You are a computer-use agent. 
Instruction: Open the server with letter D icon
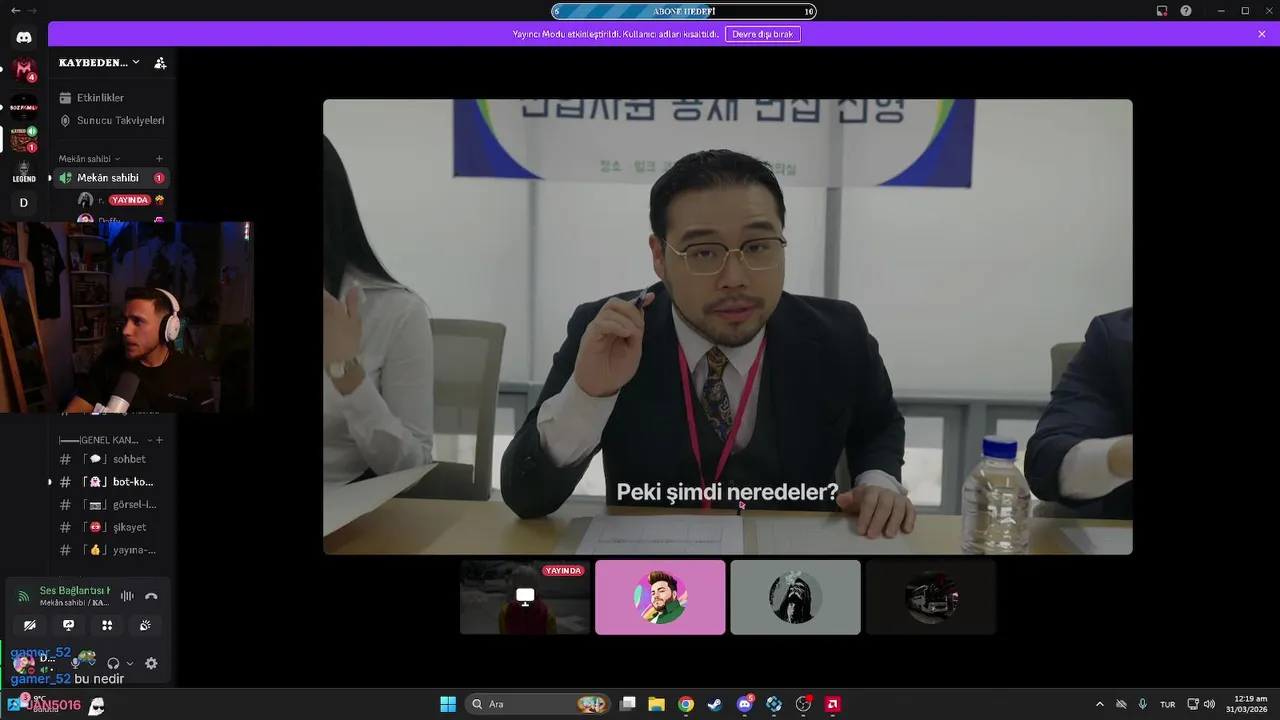click(24, 203)
